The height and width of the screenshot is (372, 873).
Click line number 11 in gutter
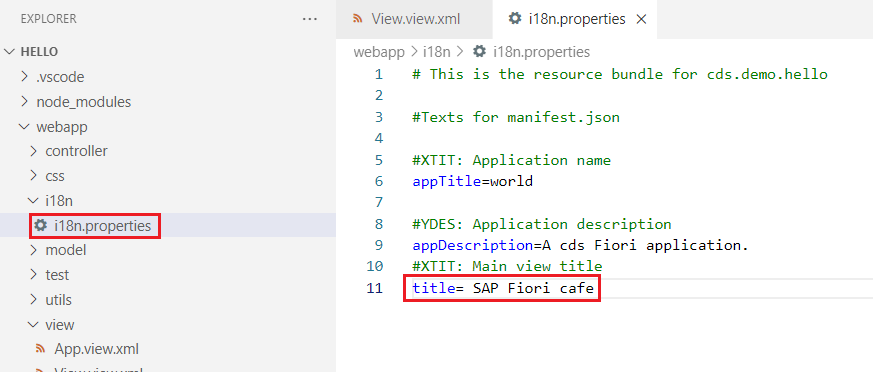coord(375,288)
